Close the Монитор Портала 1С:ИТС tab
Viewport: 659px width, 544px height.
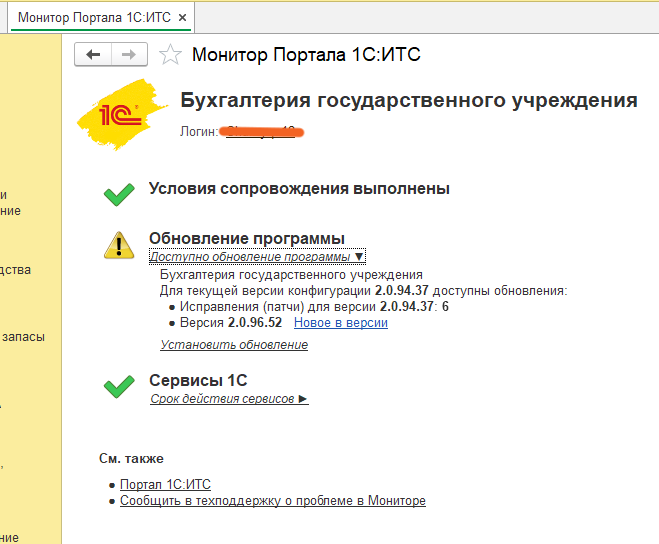[x=182, y=18]
